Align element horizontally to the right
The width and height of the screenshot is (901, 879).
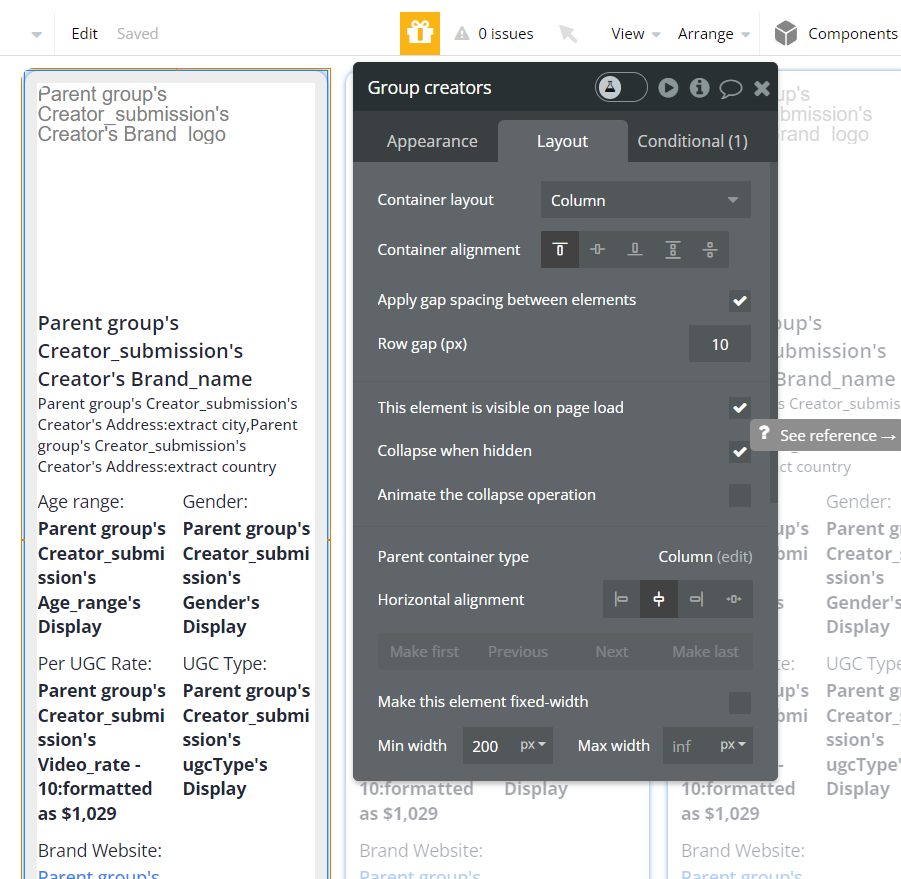[x=696, y=599]
